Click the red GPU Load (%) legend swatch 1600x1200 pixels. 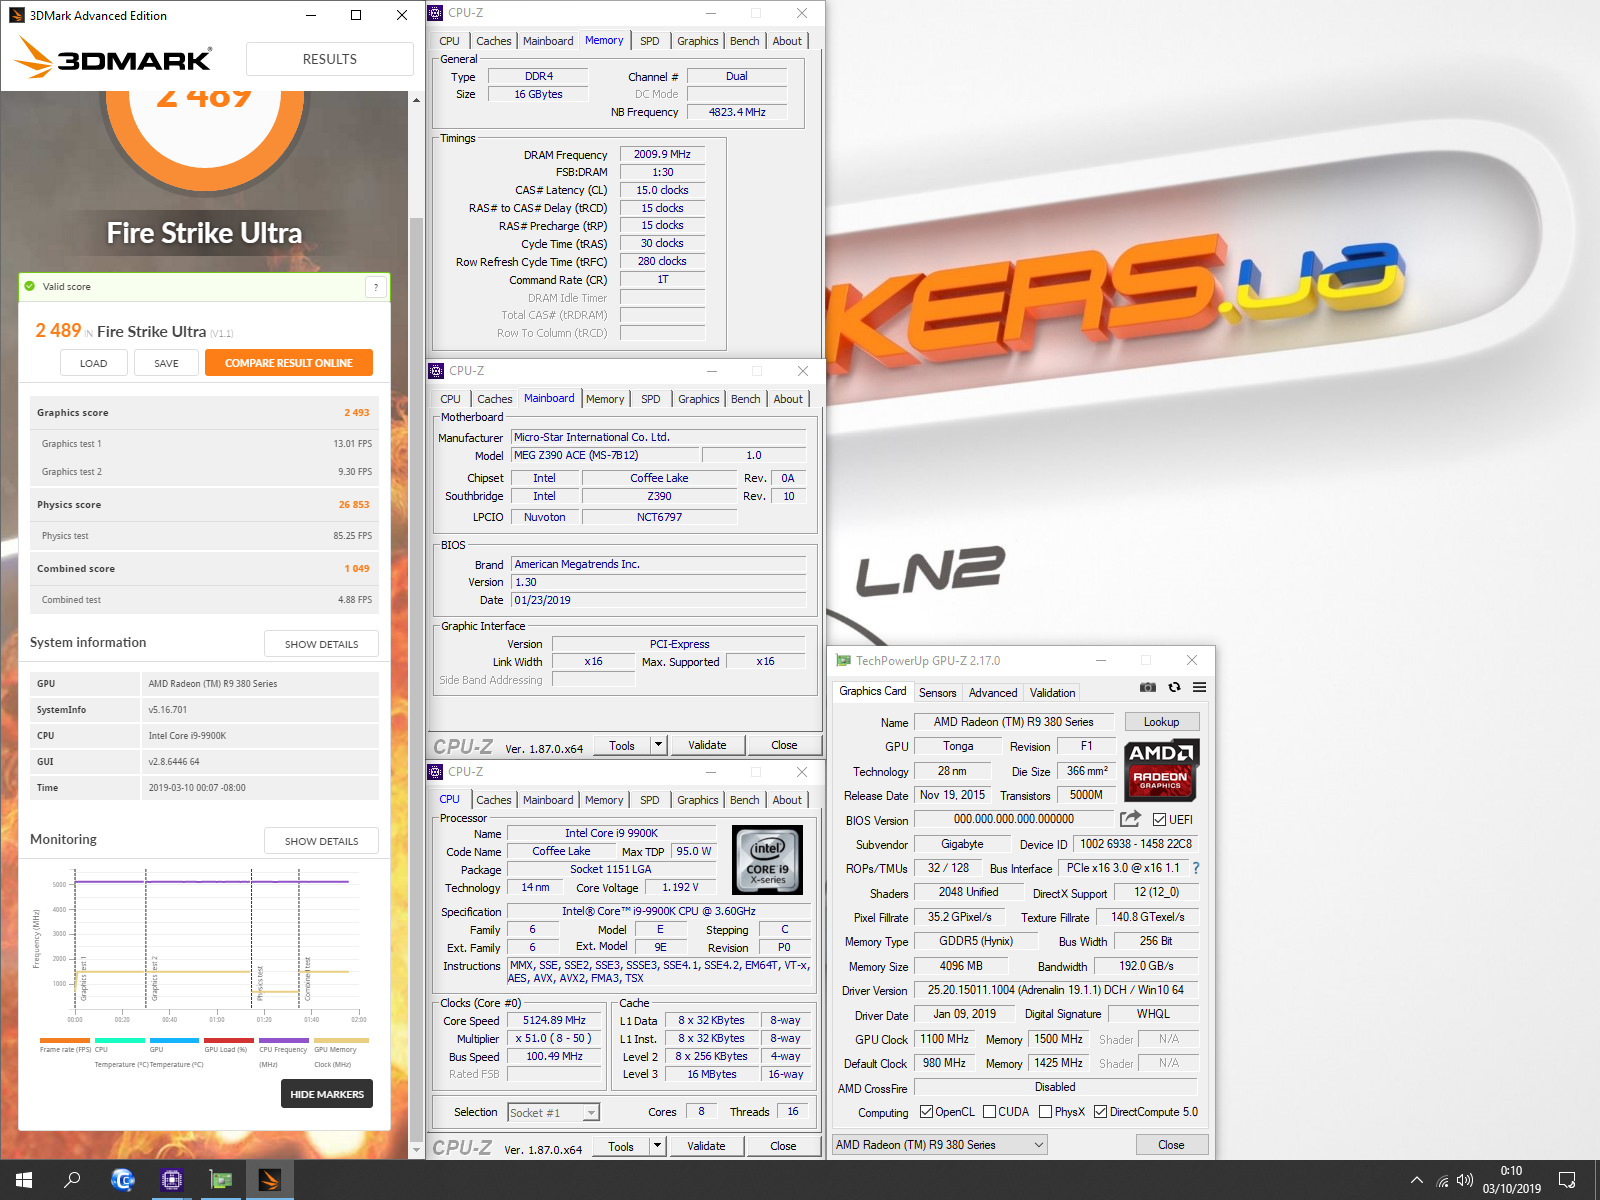click(x=229, y=1040)
